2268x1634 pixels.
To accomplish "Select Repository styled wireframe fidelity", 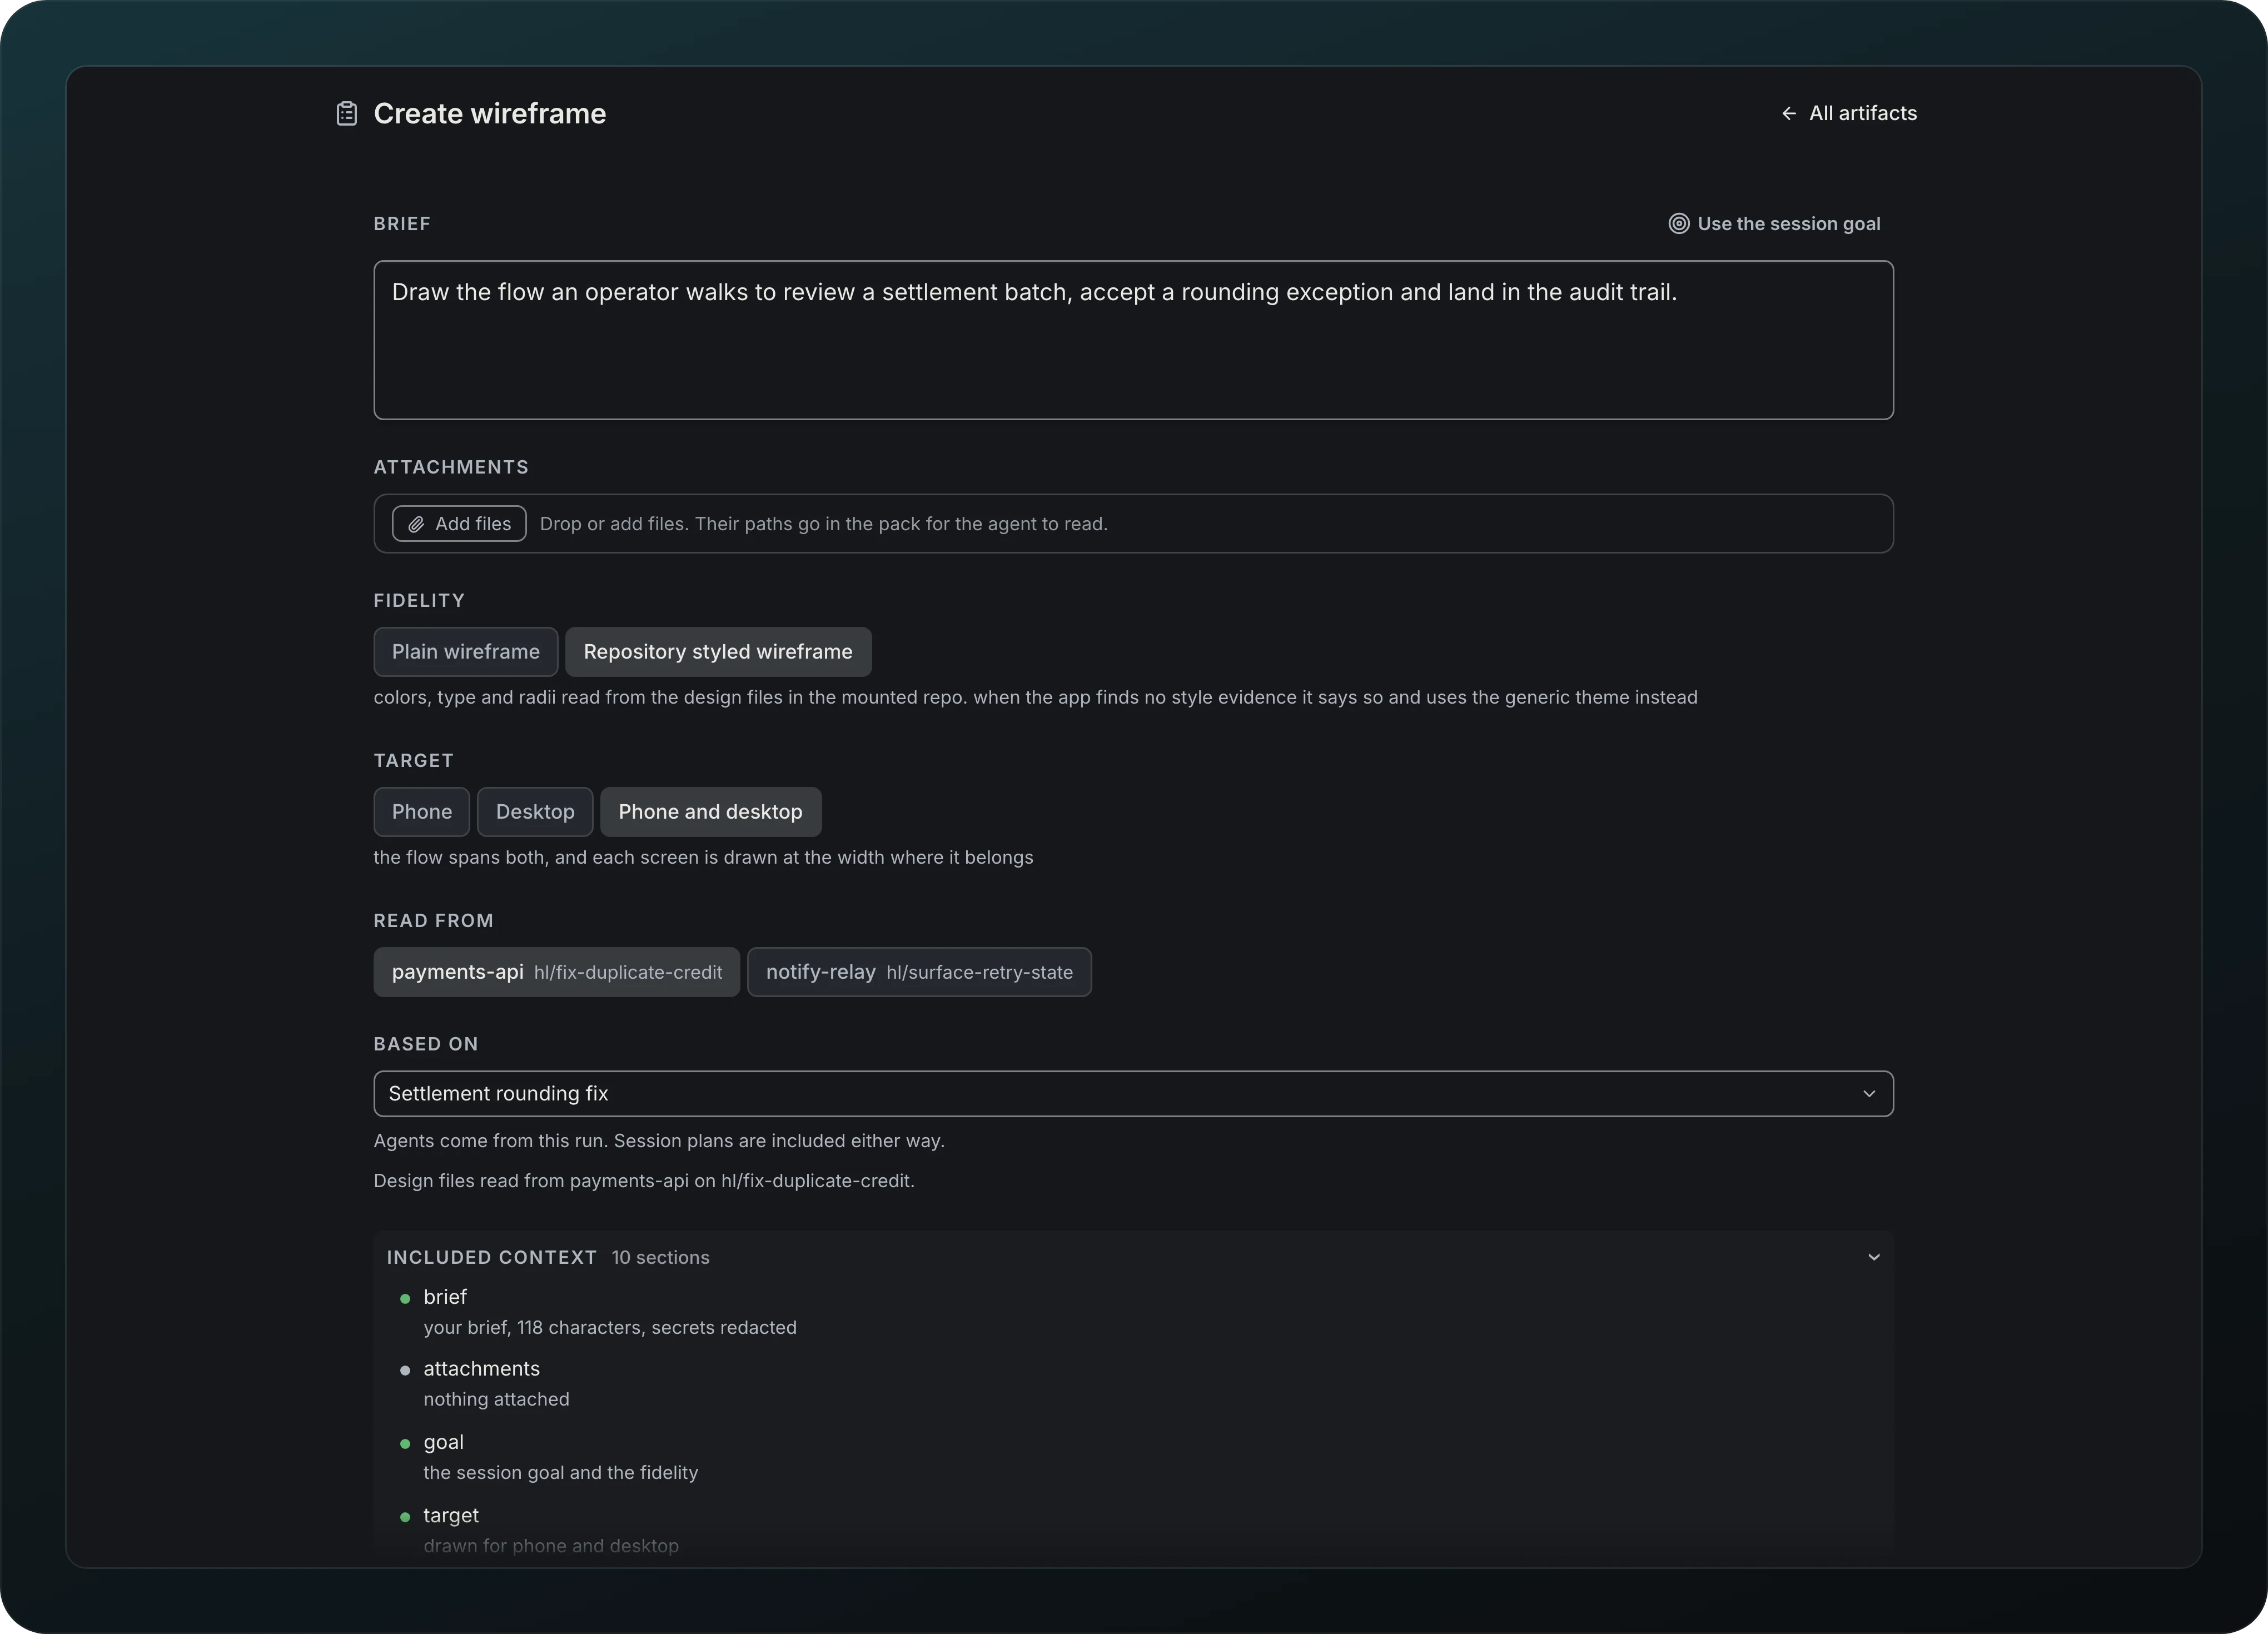I will tap(718, 652).
